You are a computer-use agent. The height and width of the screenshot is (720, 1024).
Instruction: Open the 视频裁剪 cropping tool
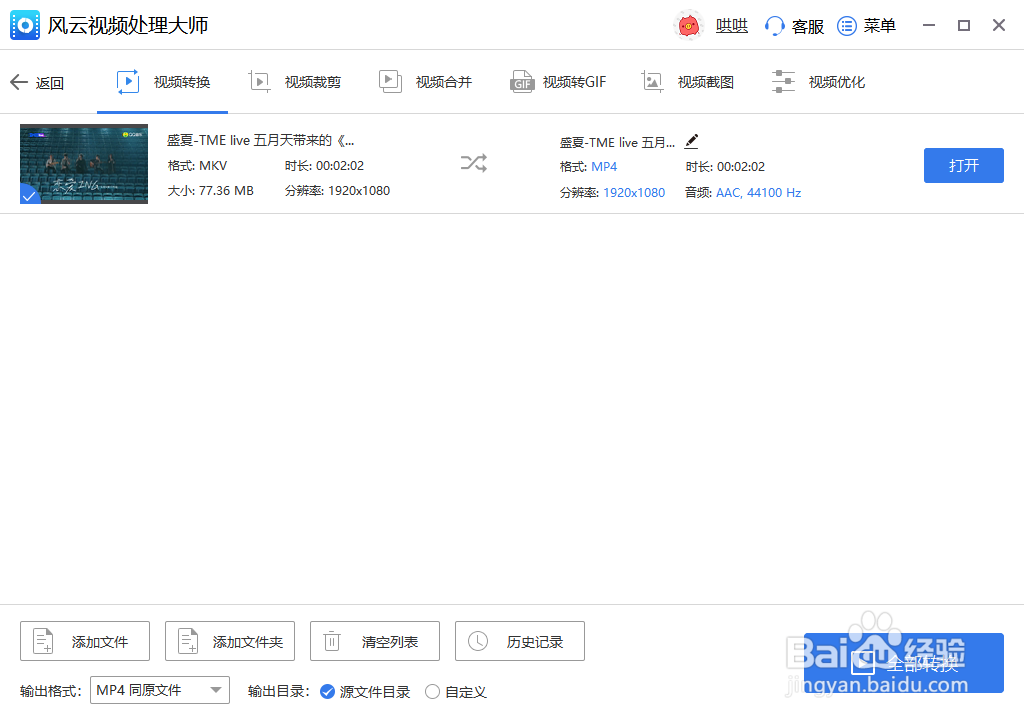tap(295, 81)
